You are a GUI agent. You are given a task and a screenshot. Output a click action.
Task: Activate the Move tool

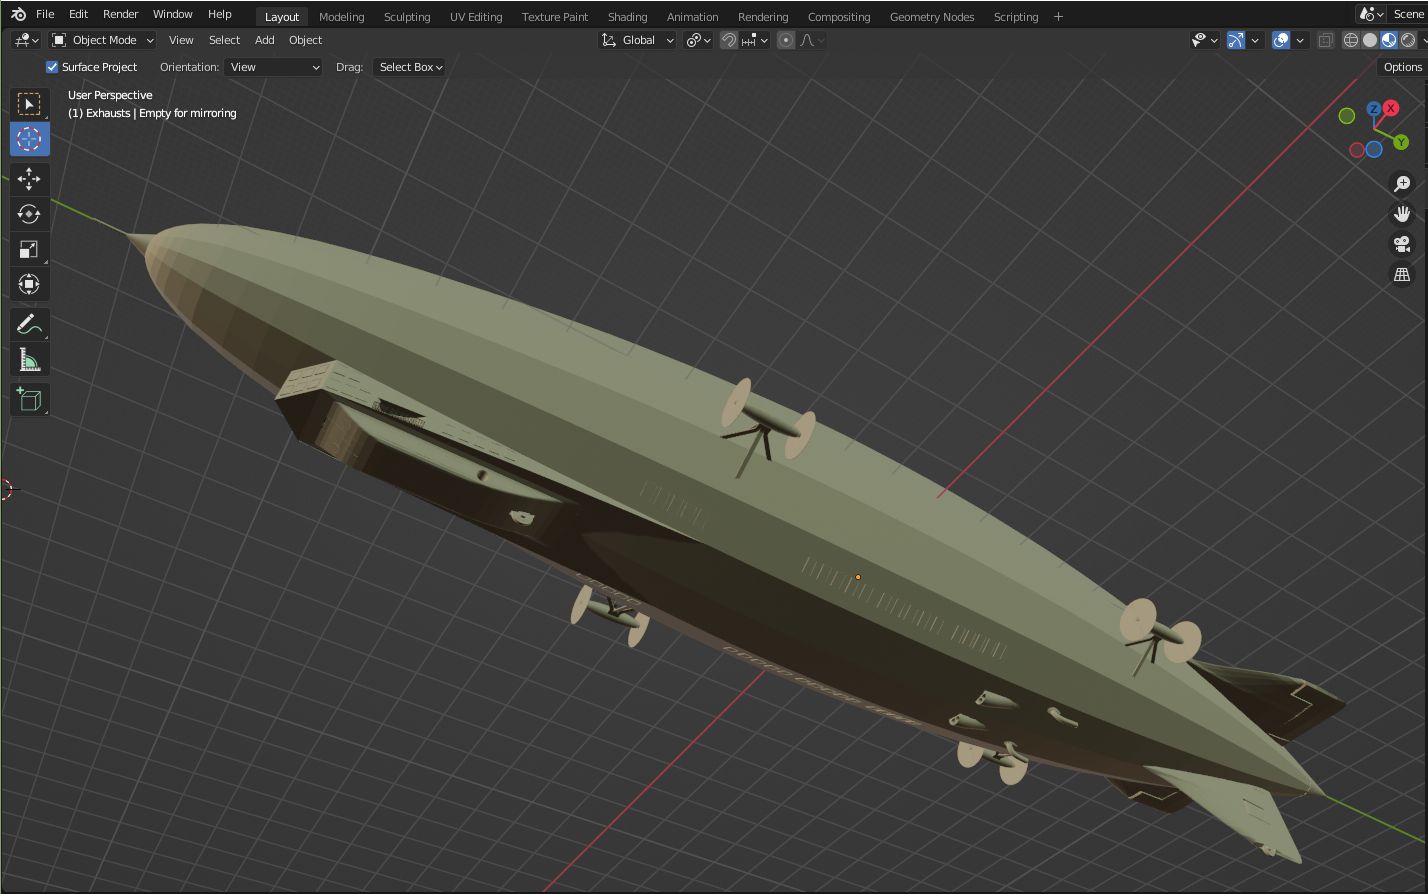point(29,179)
